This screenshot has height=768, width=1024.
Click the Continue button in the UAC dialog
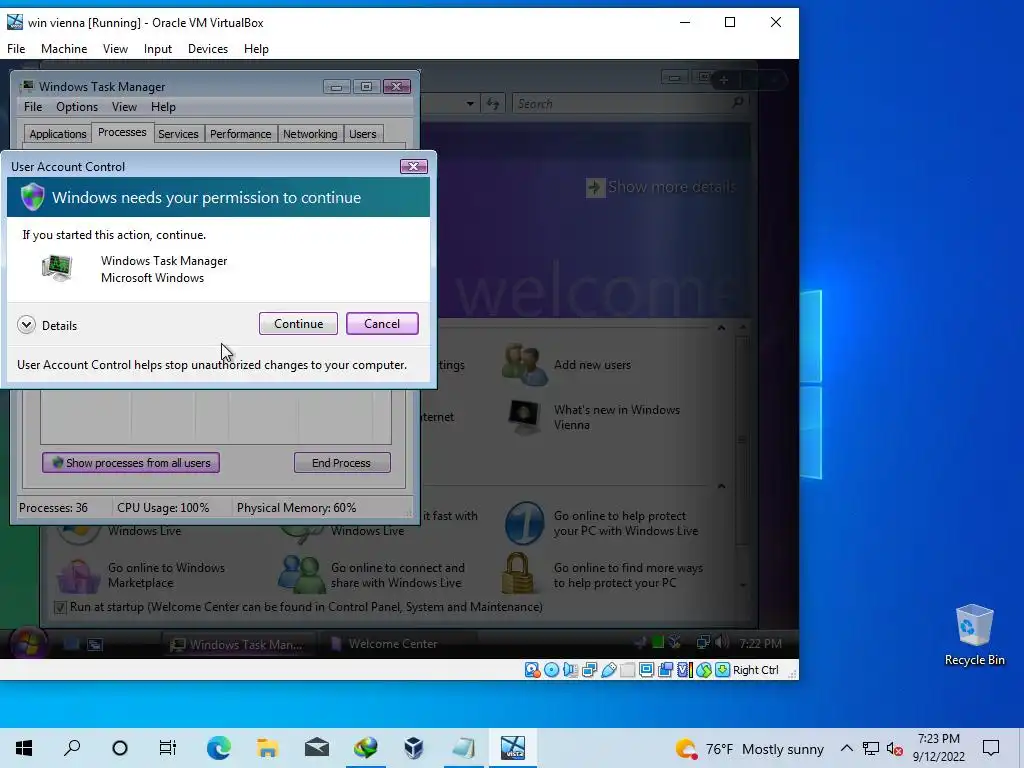[x=298, y=324]
